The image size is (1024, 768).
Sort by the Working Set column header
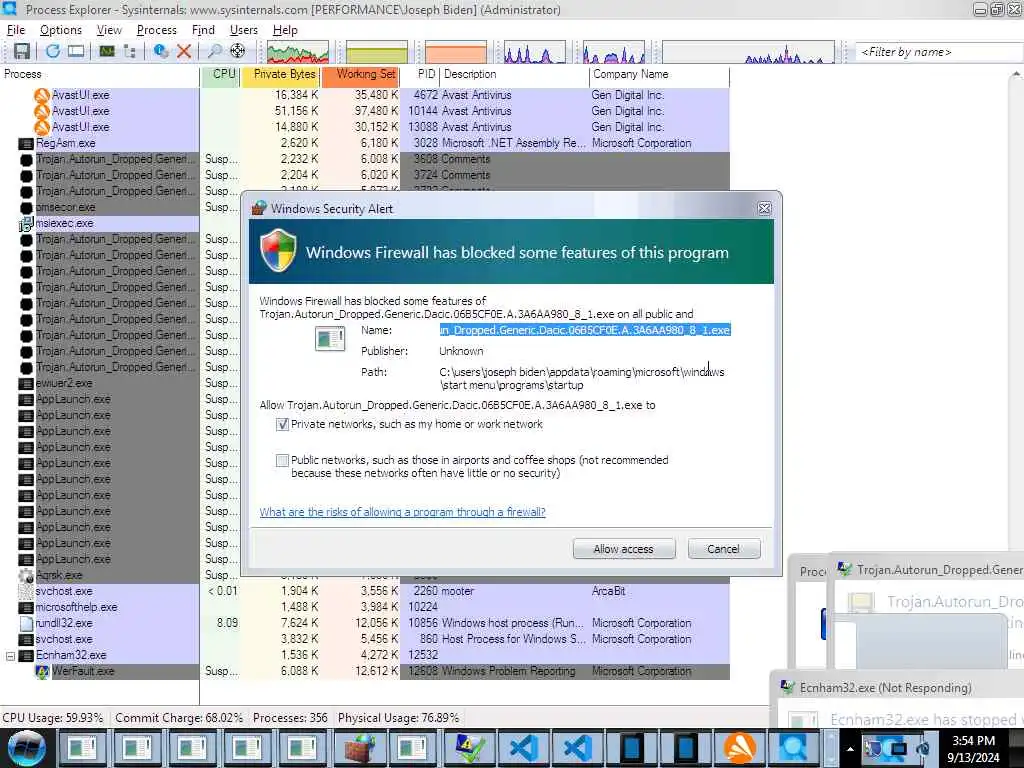click(361, 74)
